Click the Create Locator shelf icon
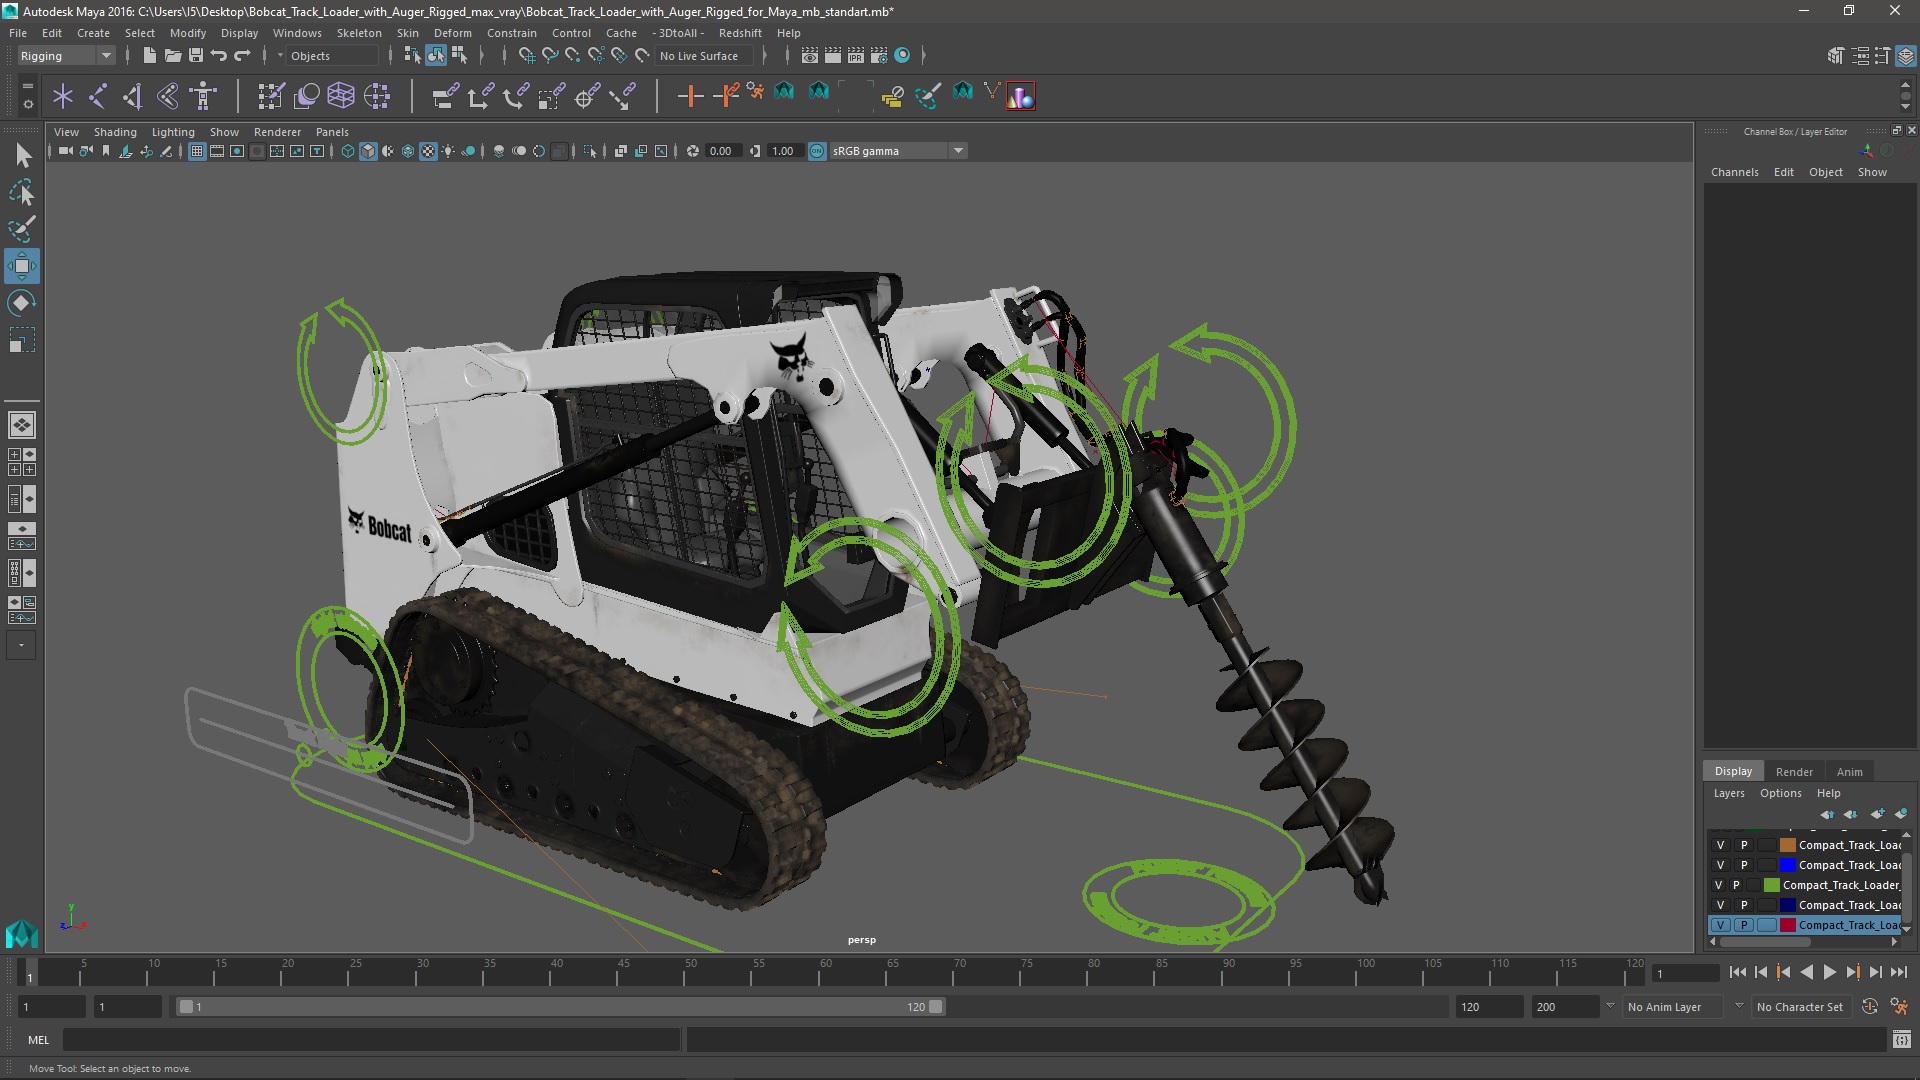Image resolution: width=1920 pixels, height=1080 pixels. click(63, 96)
